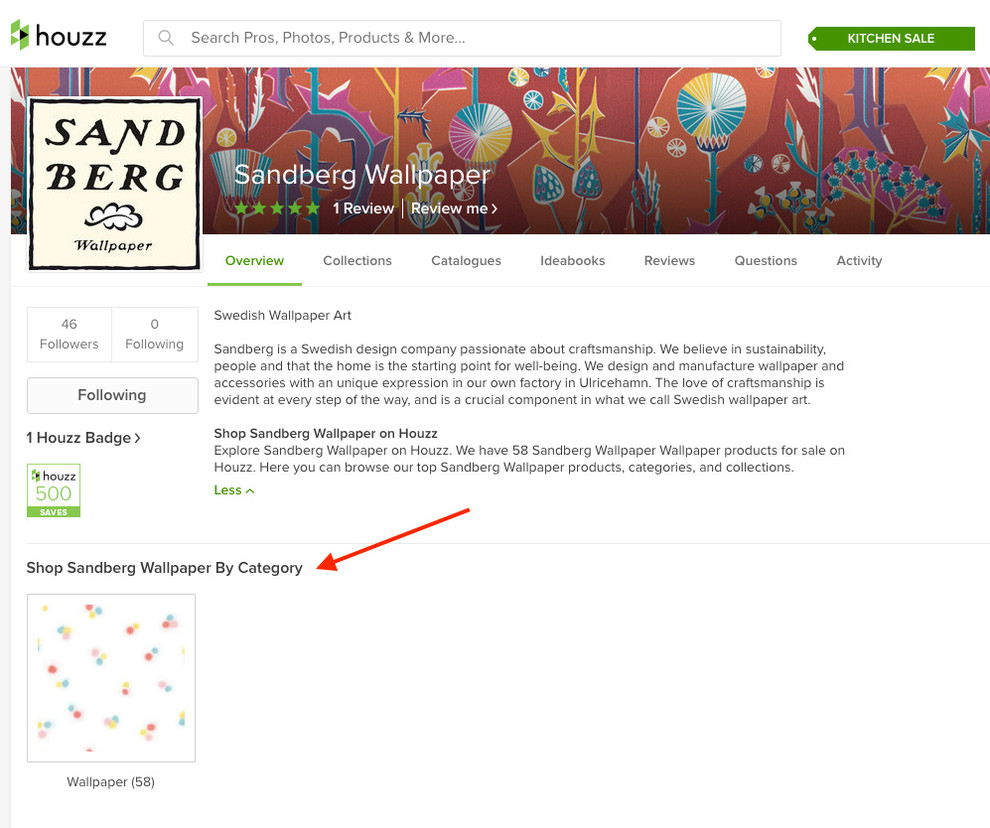Go to the Catalogues tab

coord(466,261)
